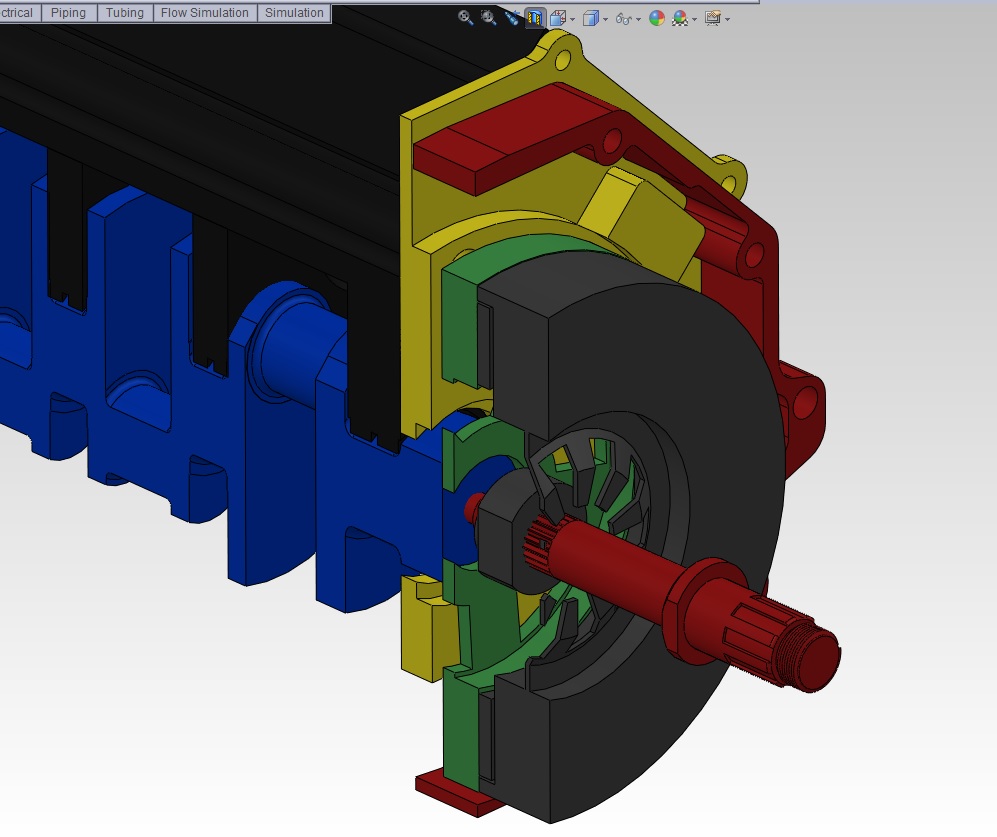Toggle the Section View button
This screenshot has width=997, height=837.
(x=535, y=18)
